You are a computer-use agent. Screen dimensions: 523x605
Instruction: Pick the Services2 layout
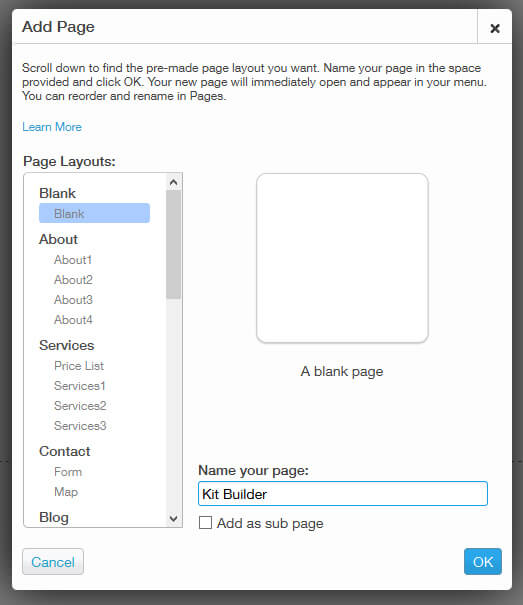click(x=80, y=406)
